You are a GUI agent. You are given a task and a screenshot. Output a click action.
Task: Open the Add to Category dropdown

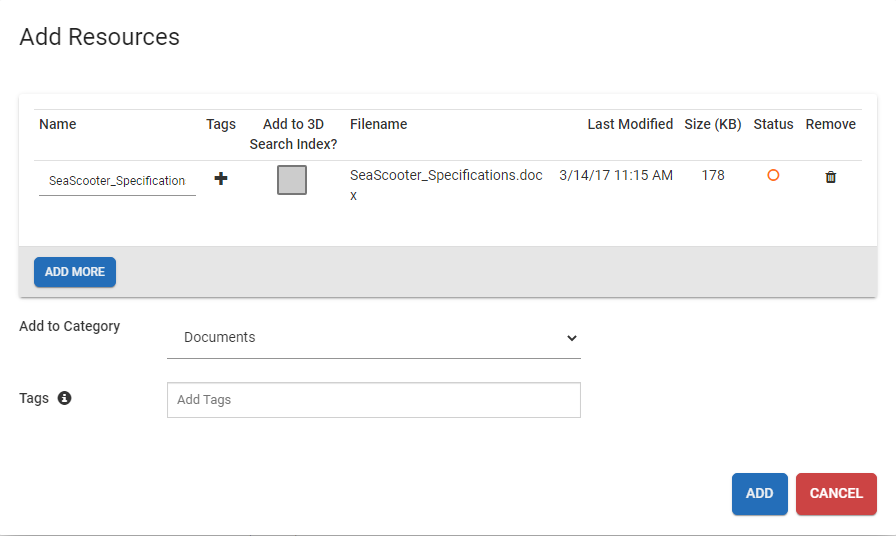(x=373, y=338)
